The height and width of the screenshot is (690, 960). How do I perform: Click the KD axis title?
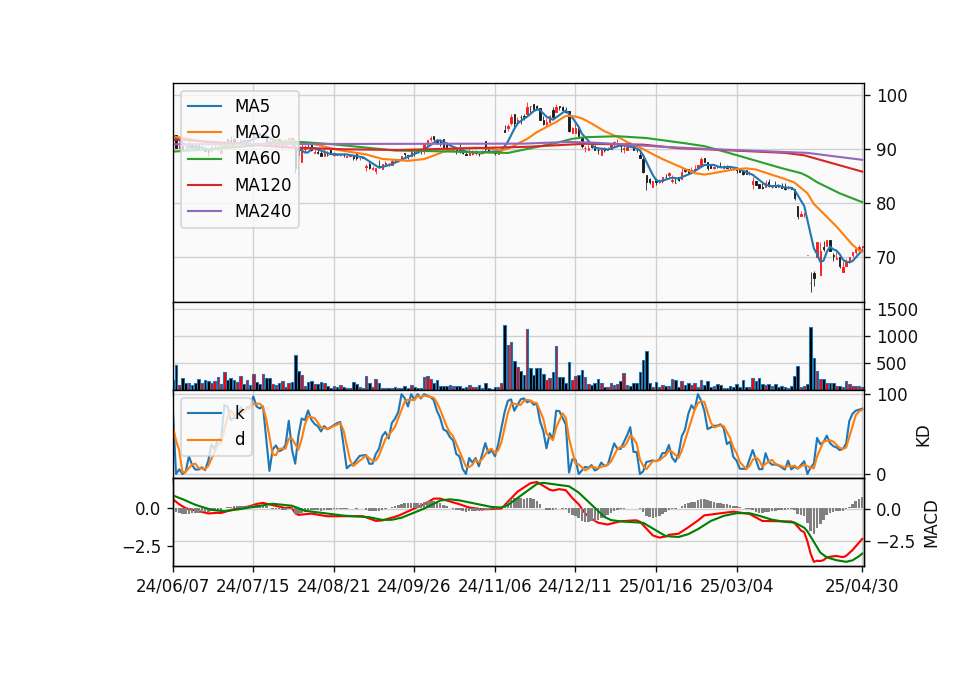(923, 437)
